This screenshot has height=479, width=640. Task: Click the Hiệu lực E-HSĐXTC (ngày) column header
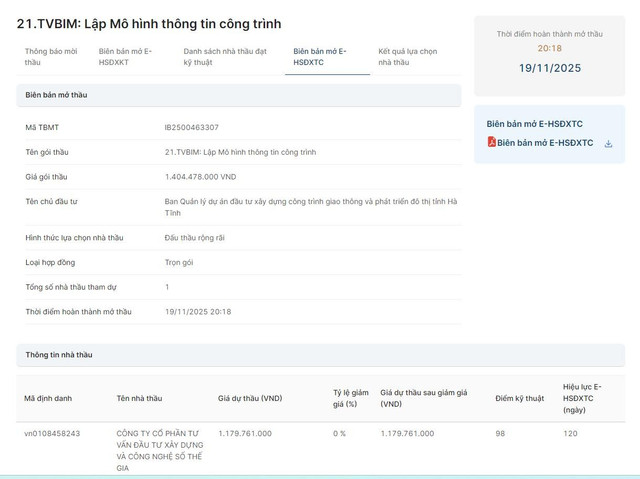click(x=582, y=398)
